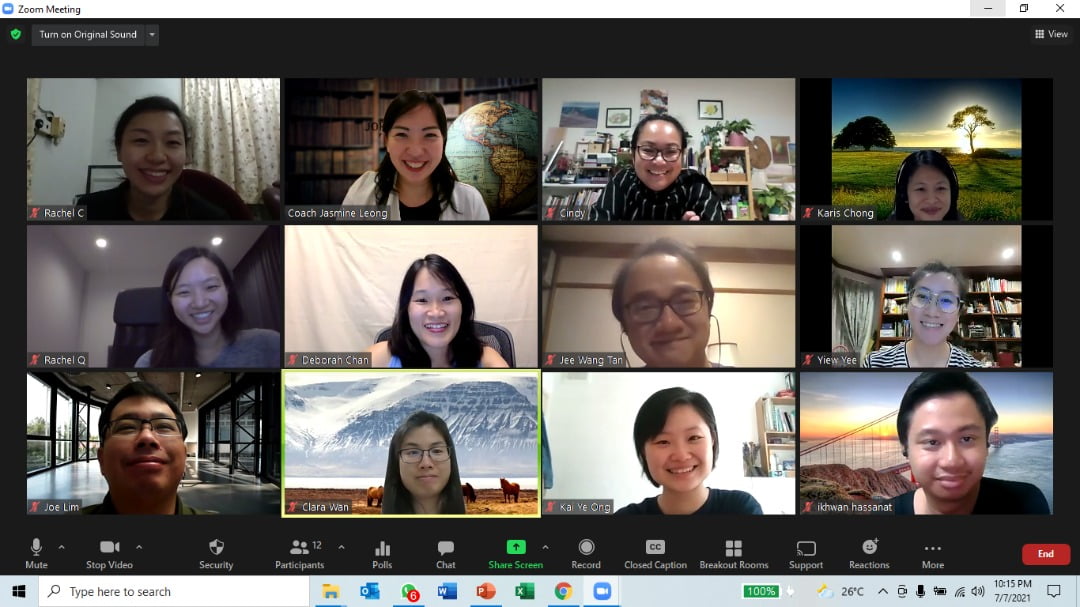The height and width of the screenshot is (607, 1080).
Task: End the meeting with the End button
Action: (x=1046, y=554)
